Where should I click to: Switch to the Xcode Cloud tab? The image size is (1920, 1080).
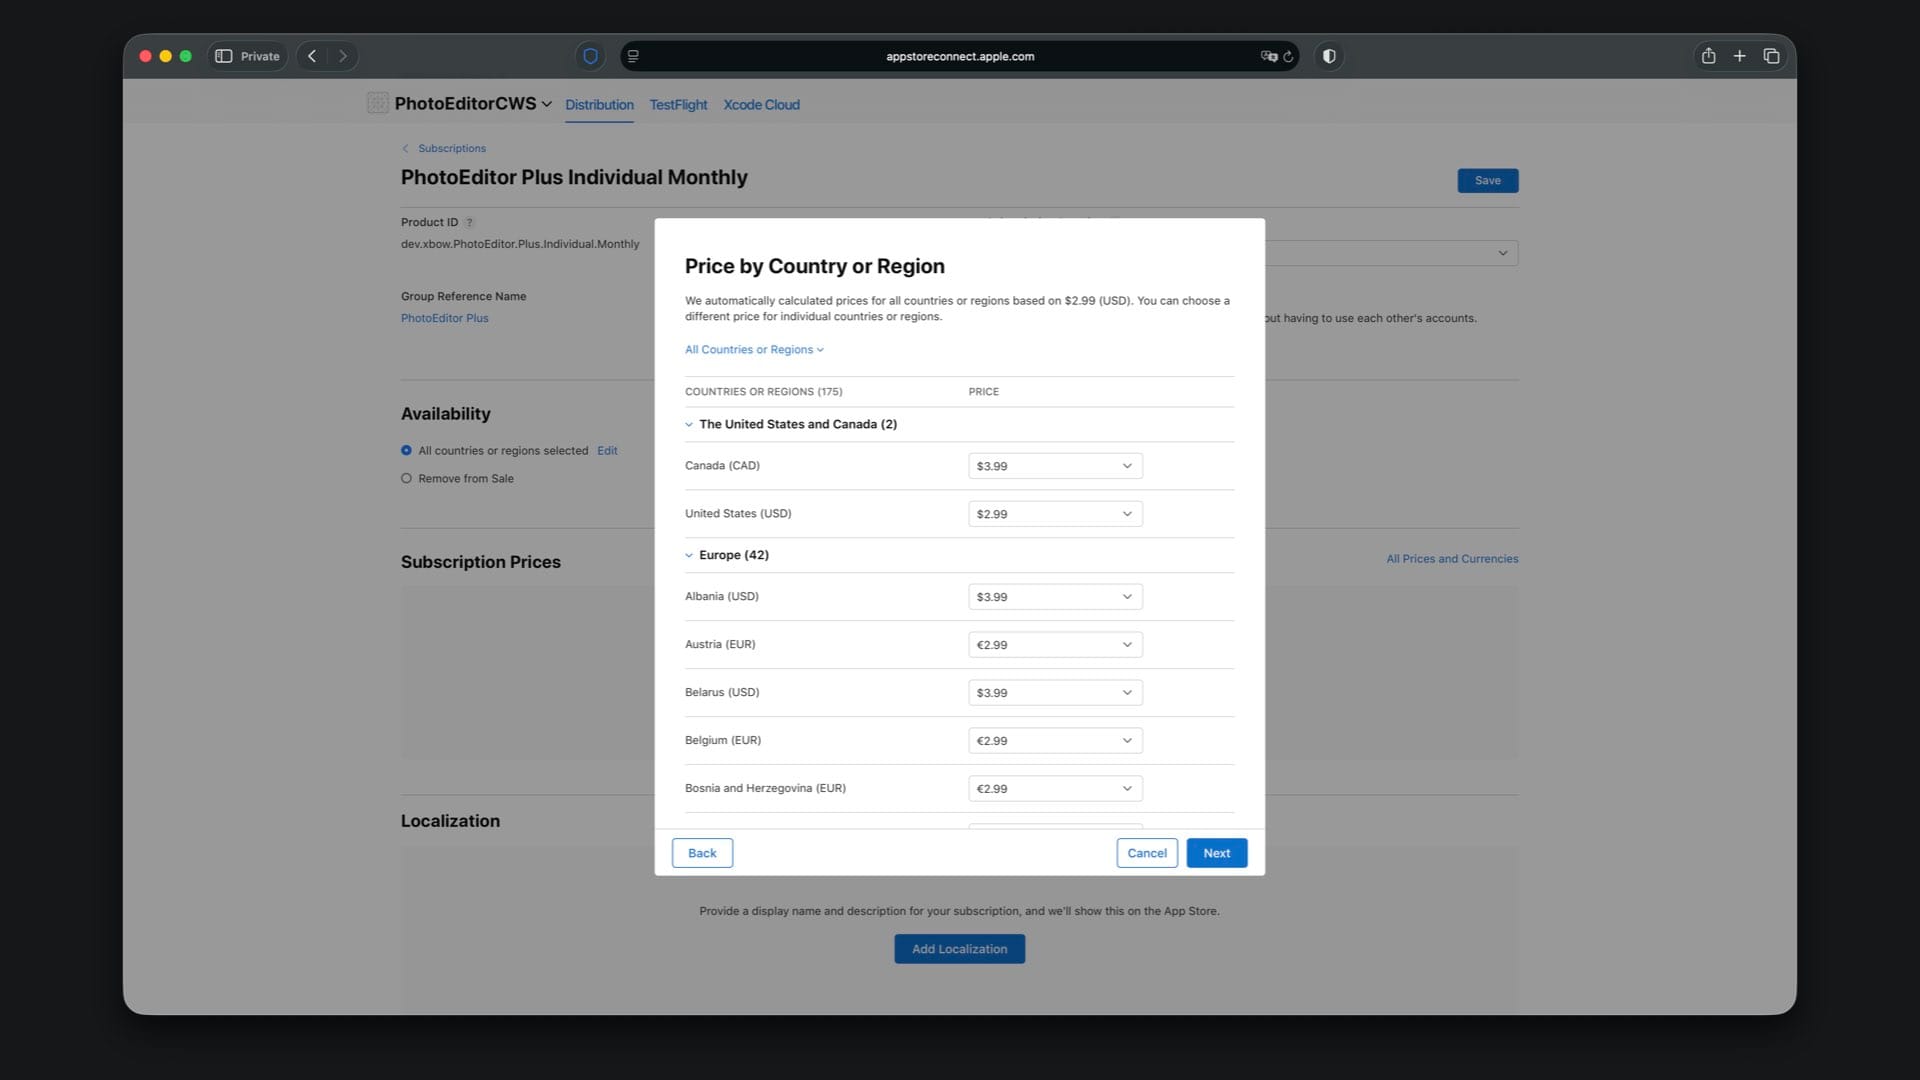coord(761,105)
